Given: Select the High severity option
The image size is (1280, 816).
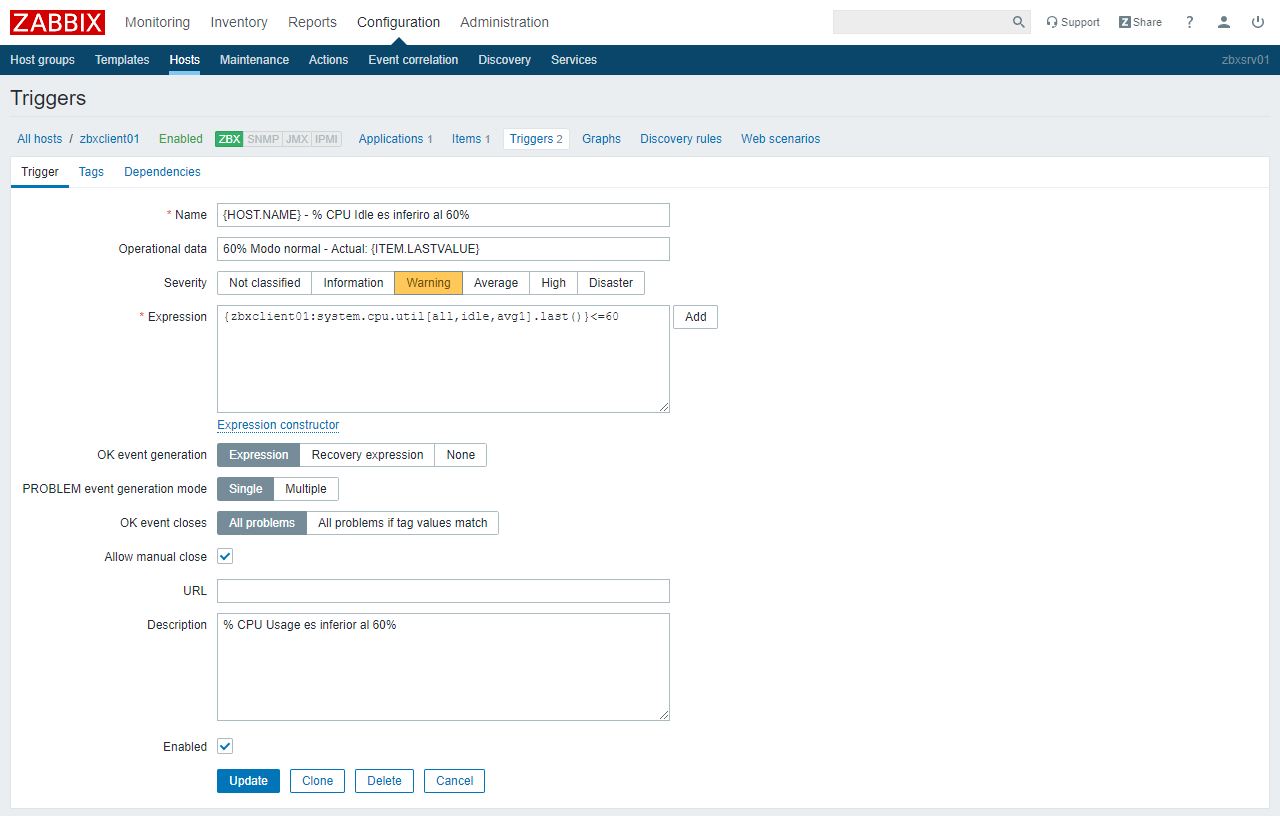Looking at the screenshot, I should (x=553, y=283).
